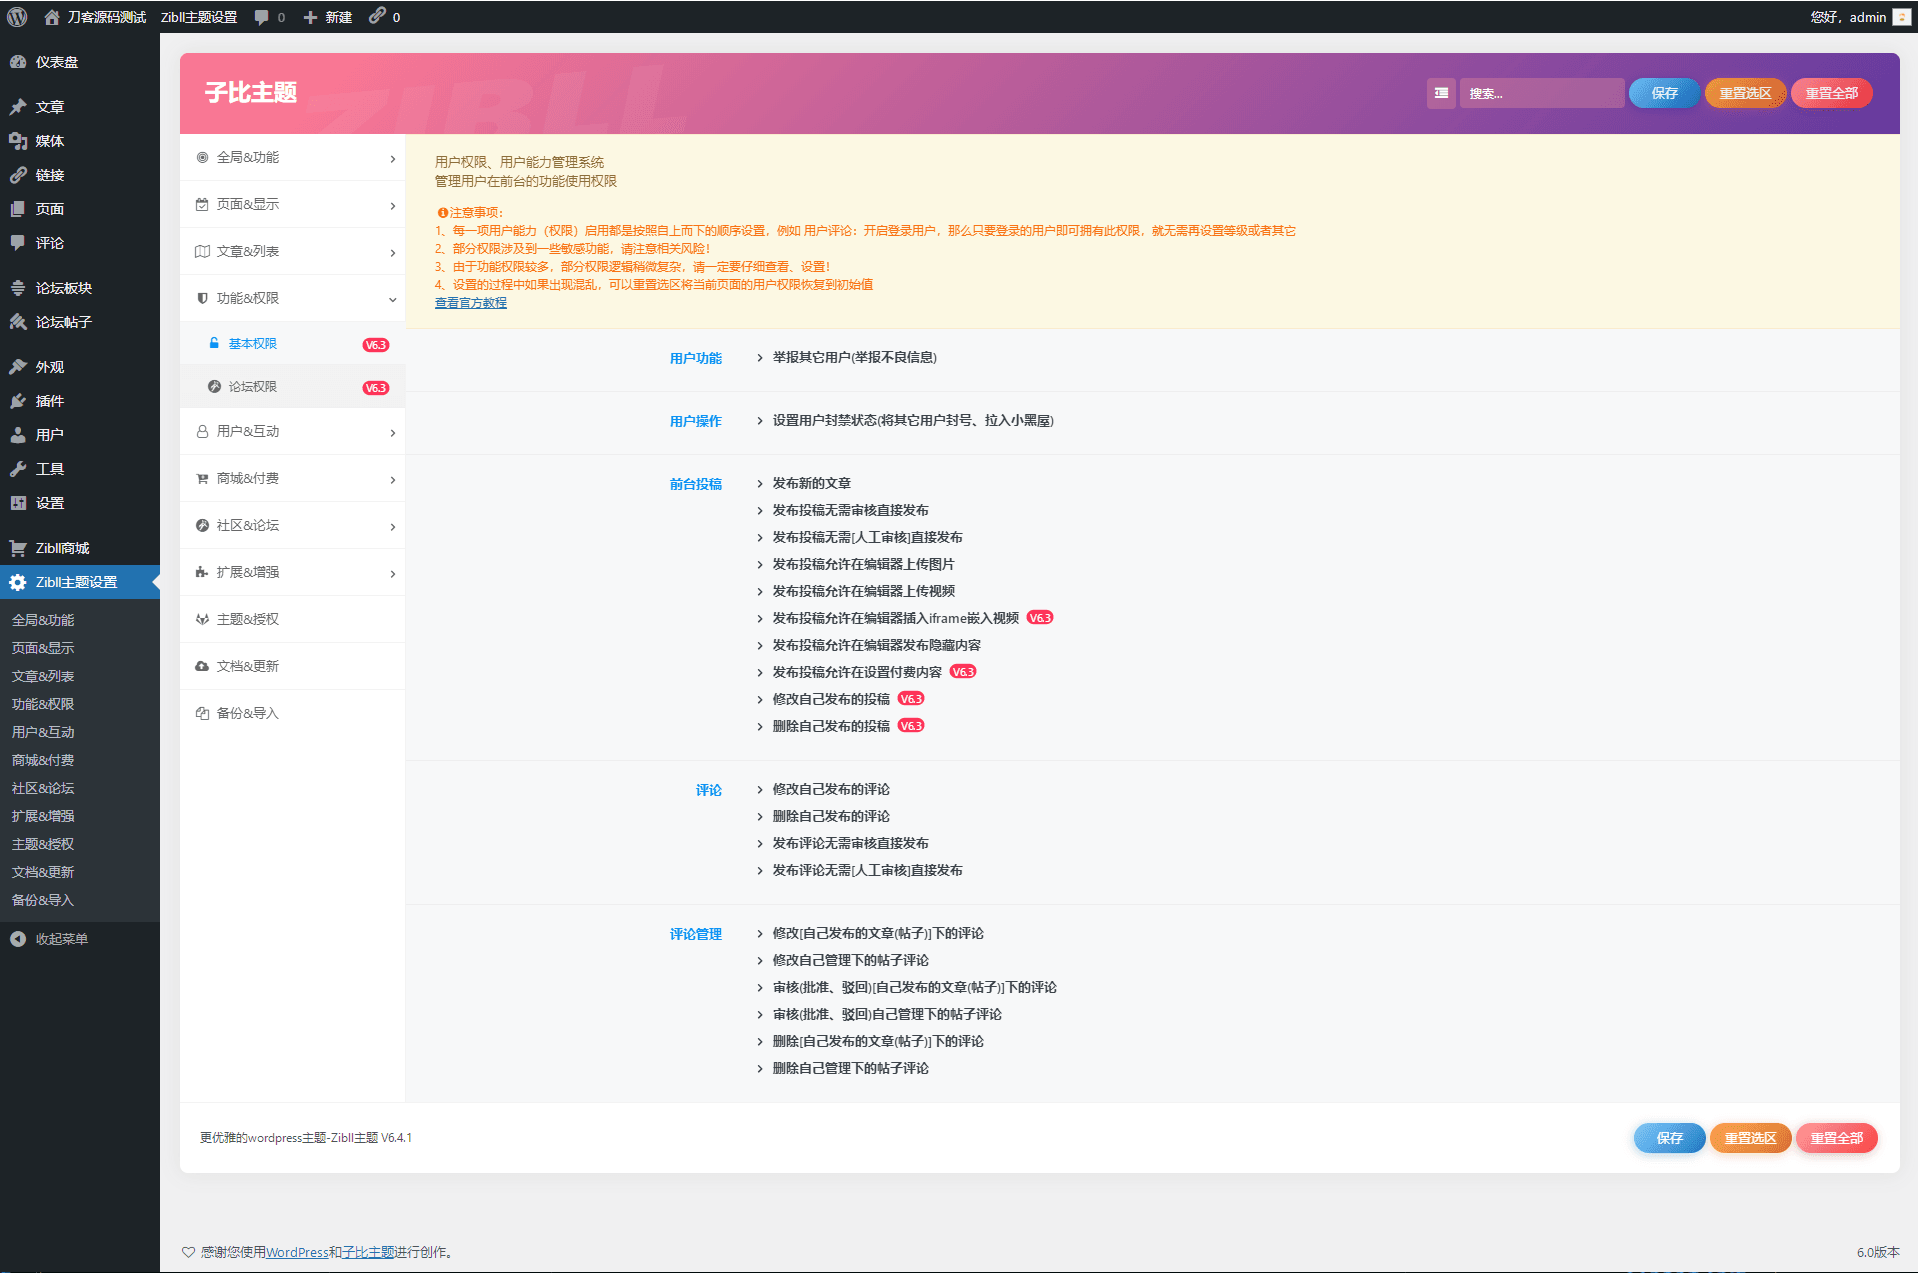
Task: Collapse the 功能&权限 section chevron
Action: tap(391, 299)
